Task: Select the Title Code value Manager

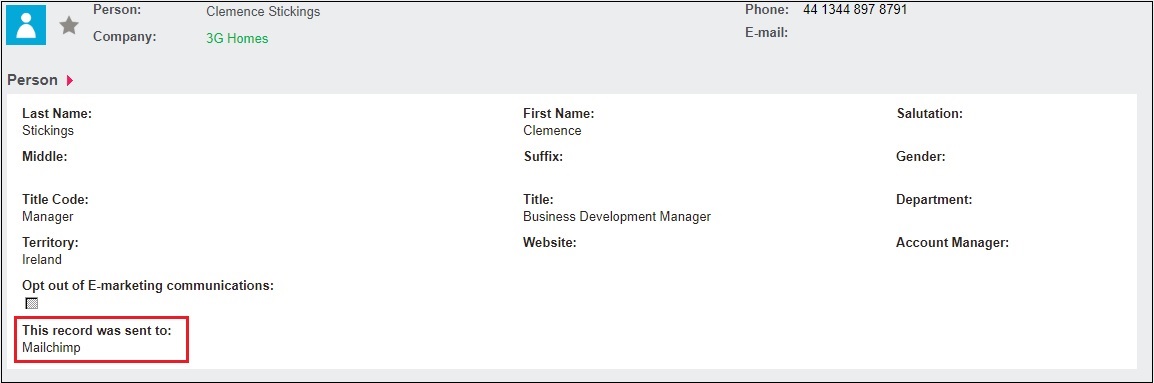Action: click(x=48, y=217)
